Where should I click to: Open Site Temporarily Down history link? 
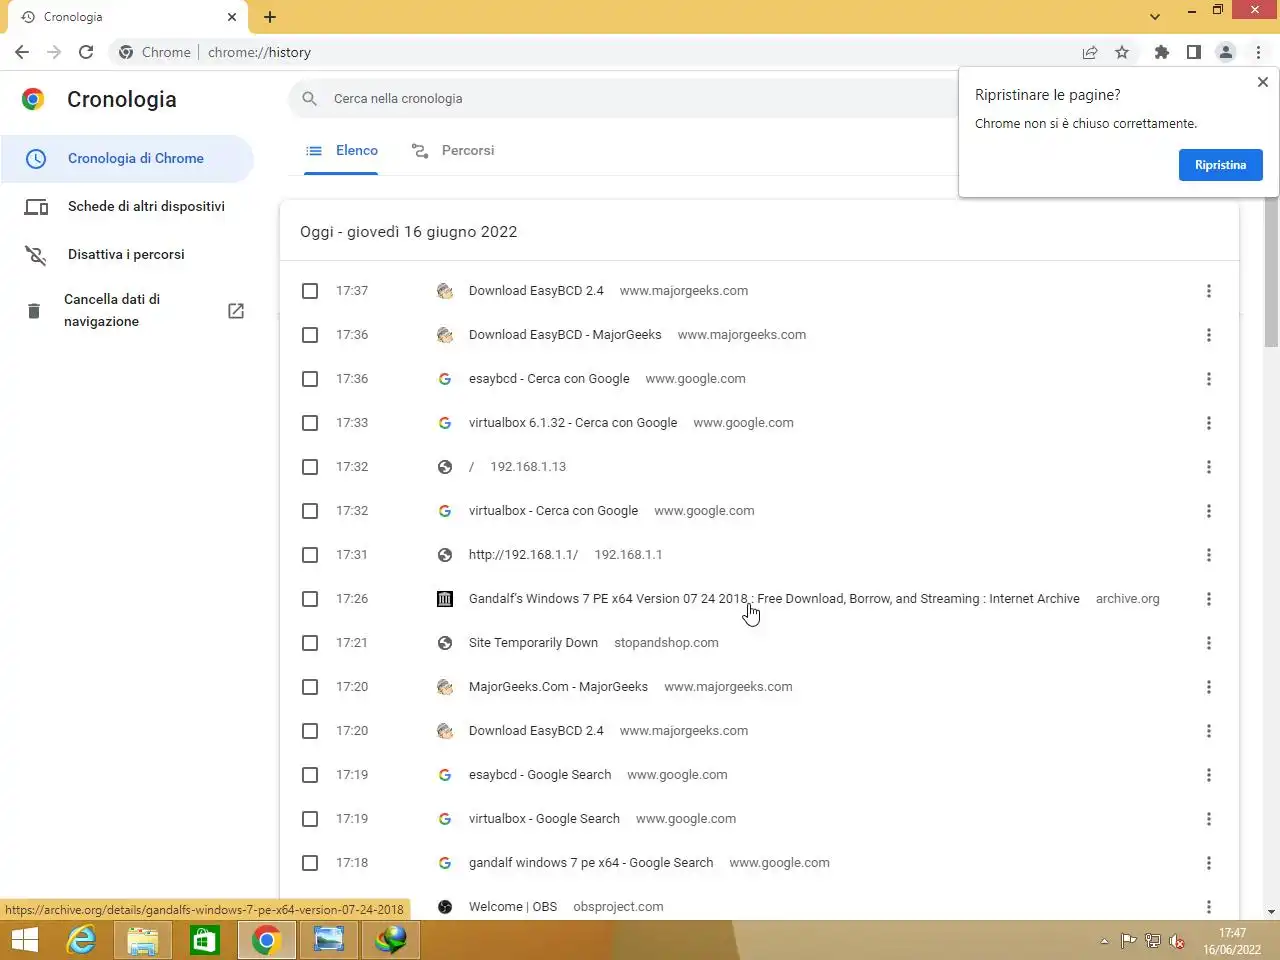pyautogui.click(x=533, y=643)
